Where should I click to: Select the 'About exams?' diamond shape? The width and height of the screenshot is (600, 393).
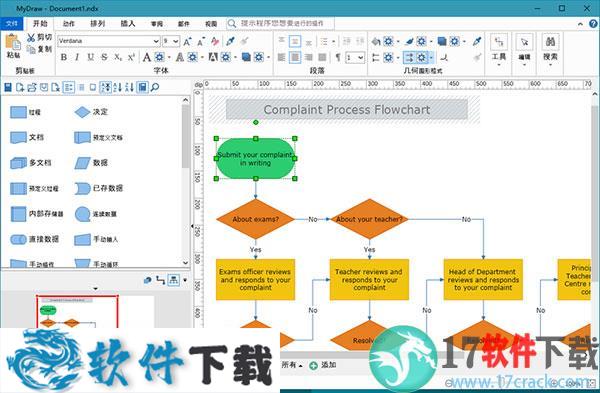tap(255, 219)
